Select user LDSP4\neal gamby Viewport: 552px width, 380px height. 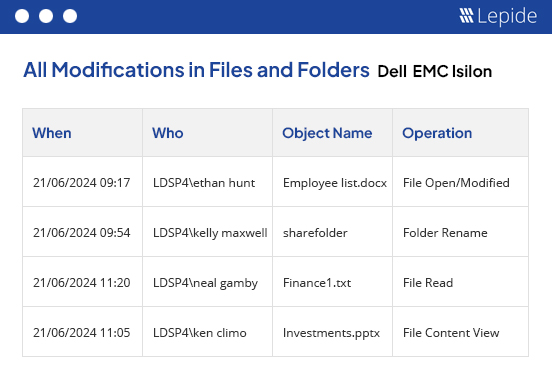[205, 283]
